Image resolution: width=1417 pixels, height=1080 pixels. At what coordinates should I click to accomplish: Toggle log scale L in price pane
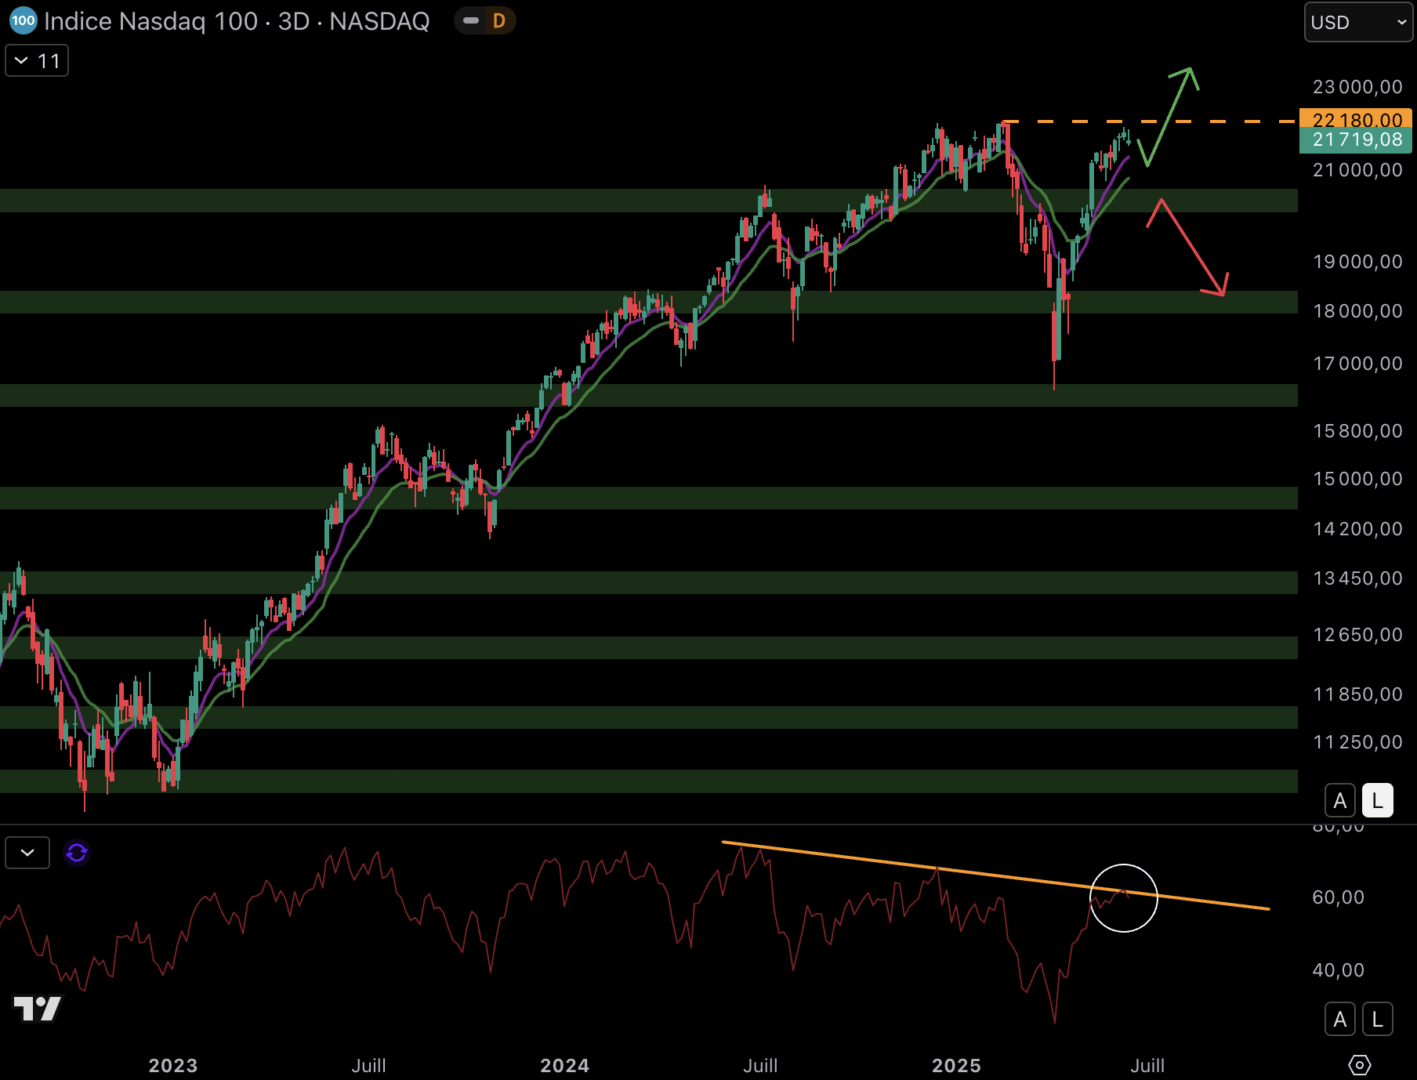(1377, 800)
